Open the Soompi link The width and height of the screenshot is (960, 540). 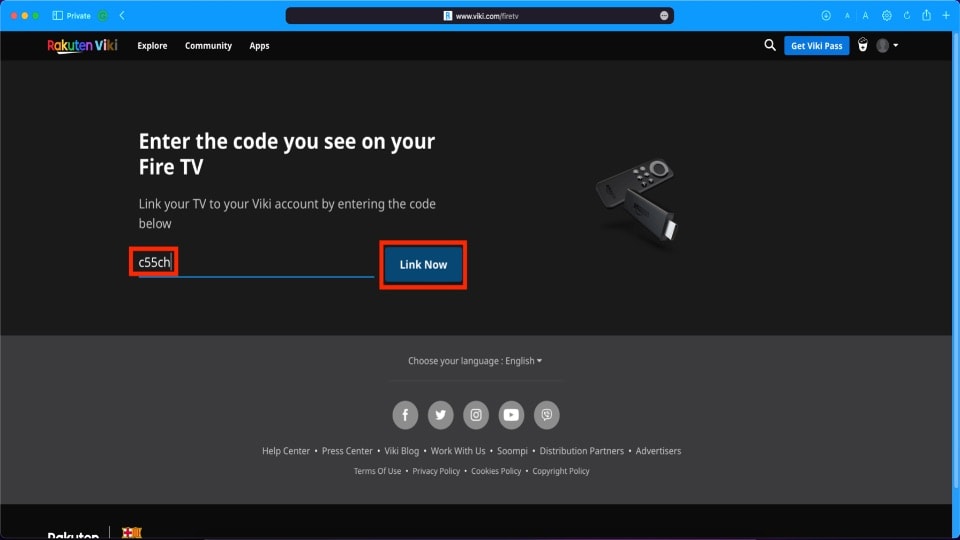512,451
